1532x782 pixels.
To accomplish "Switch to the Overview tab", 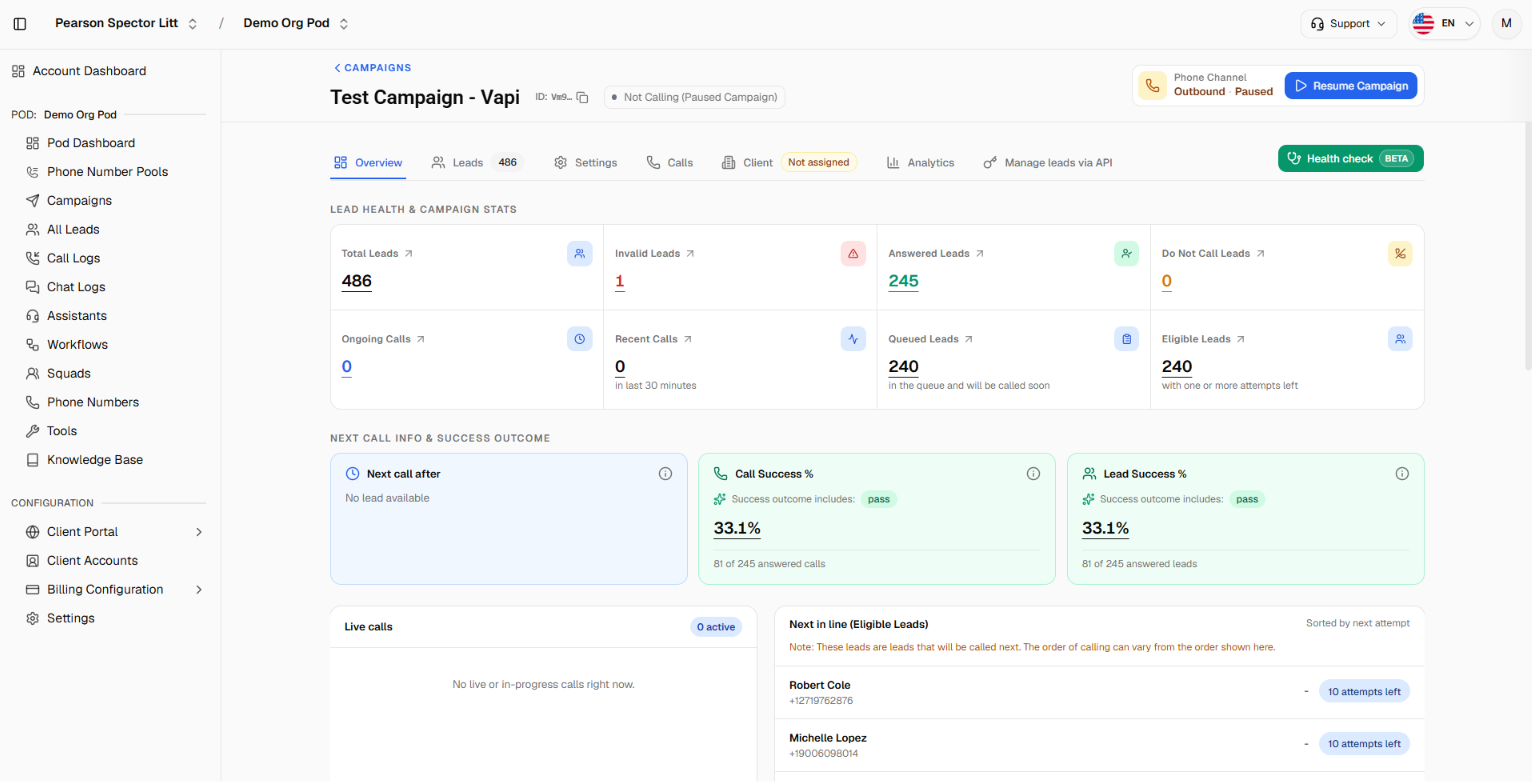I will [x=368, y=162].
